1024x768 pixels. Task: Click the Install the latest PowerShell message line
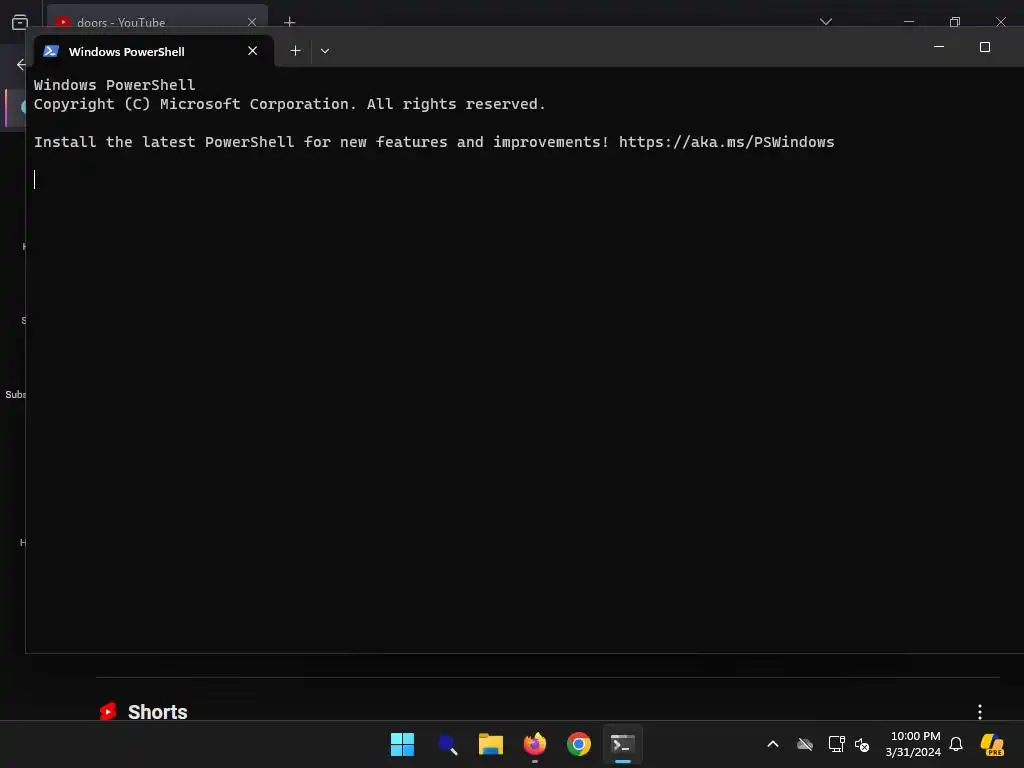[x=434, y=142]
